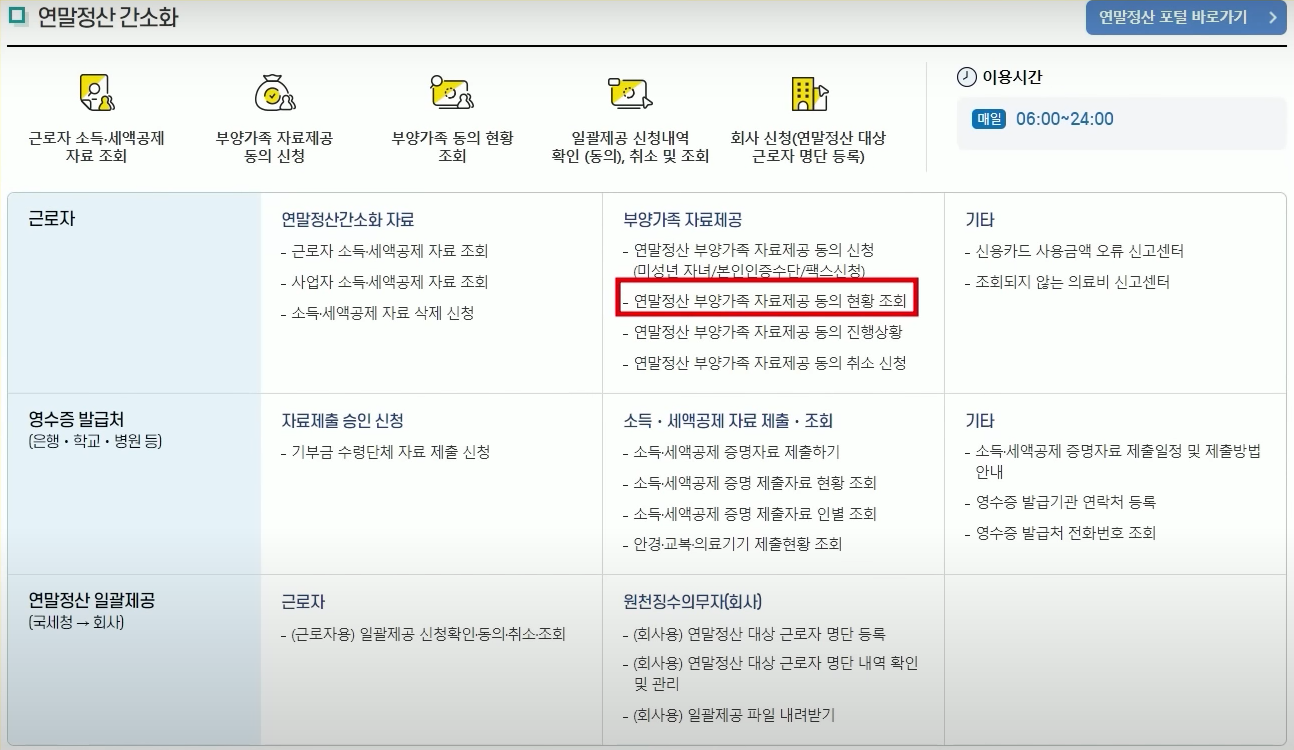Open 연말정산 포털 바로가기 button
Screen dimensions: 1294x750
(1185, 17)
